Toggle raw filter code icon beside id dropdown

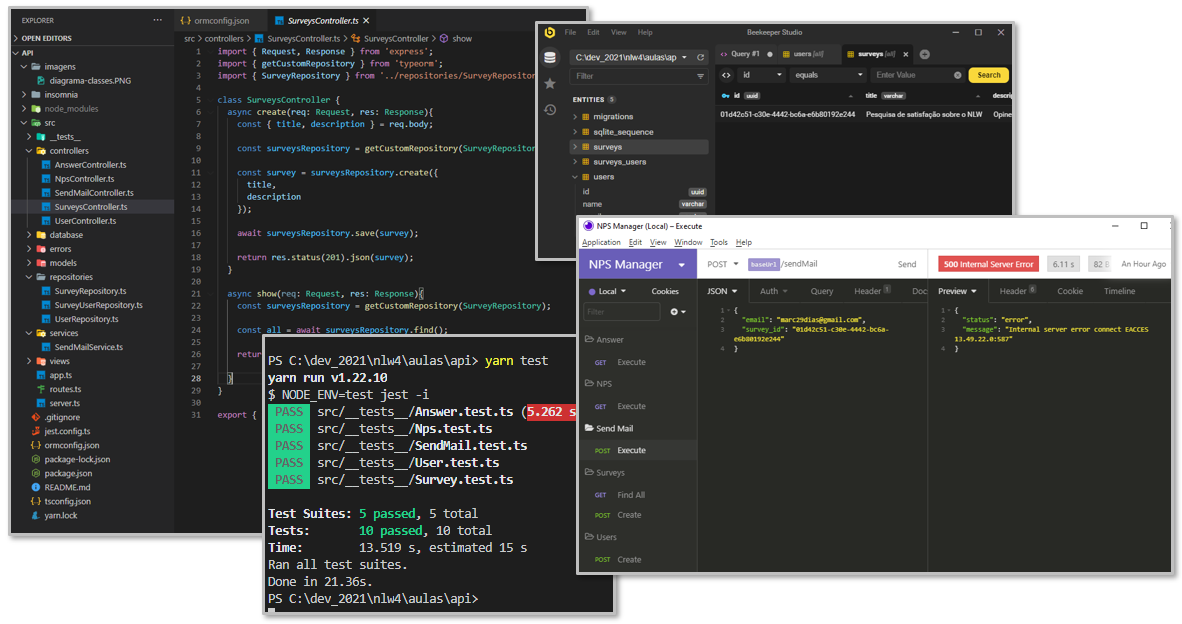[x=727, y=75]
